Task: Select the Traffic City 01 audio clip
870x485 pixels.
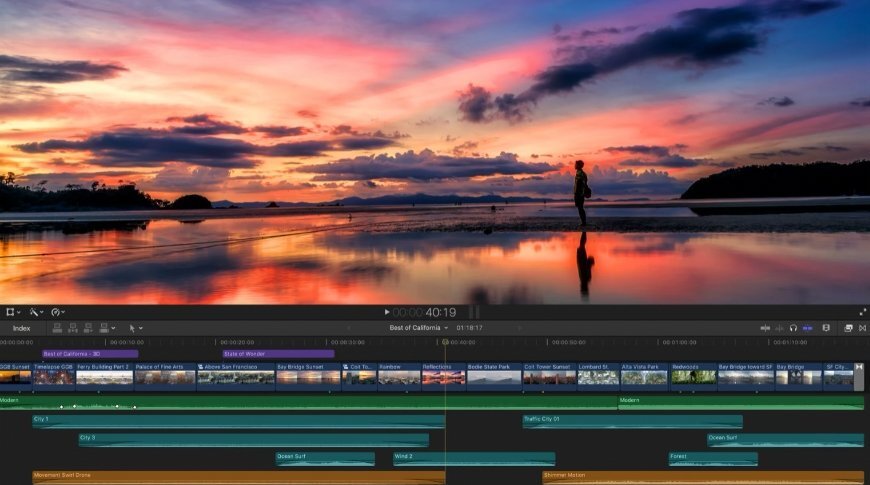Action: [x=633, y=422]
